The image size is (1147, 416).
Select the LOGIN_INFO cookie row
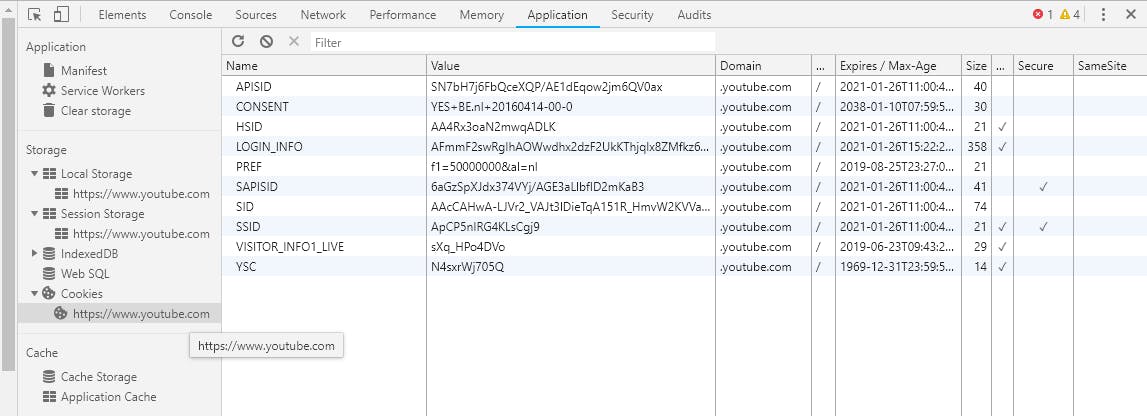(268, 147)
